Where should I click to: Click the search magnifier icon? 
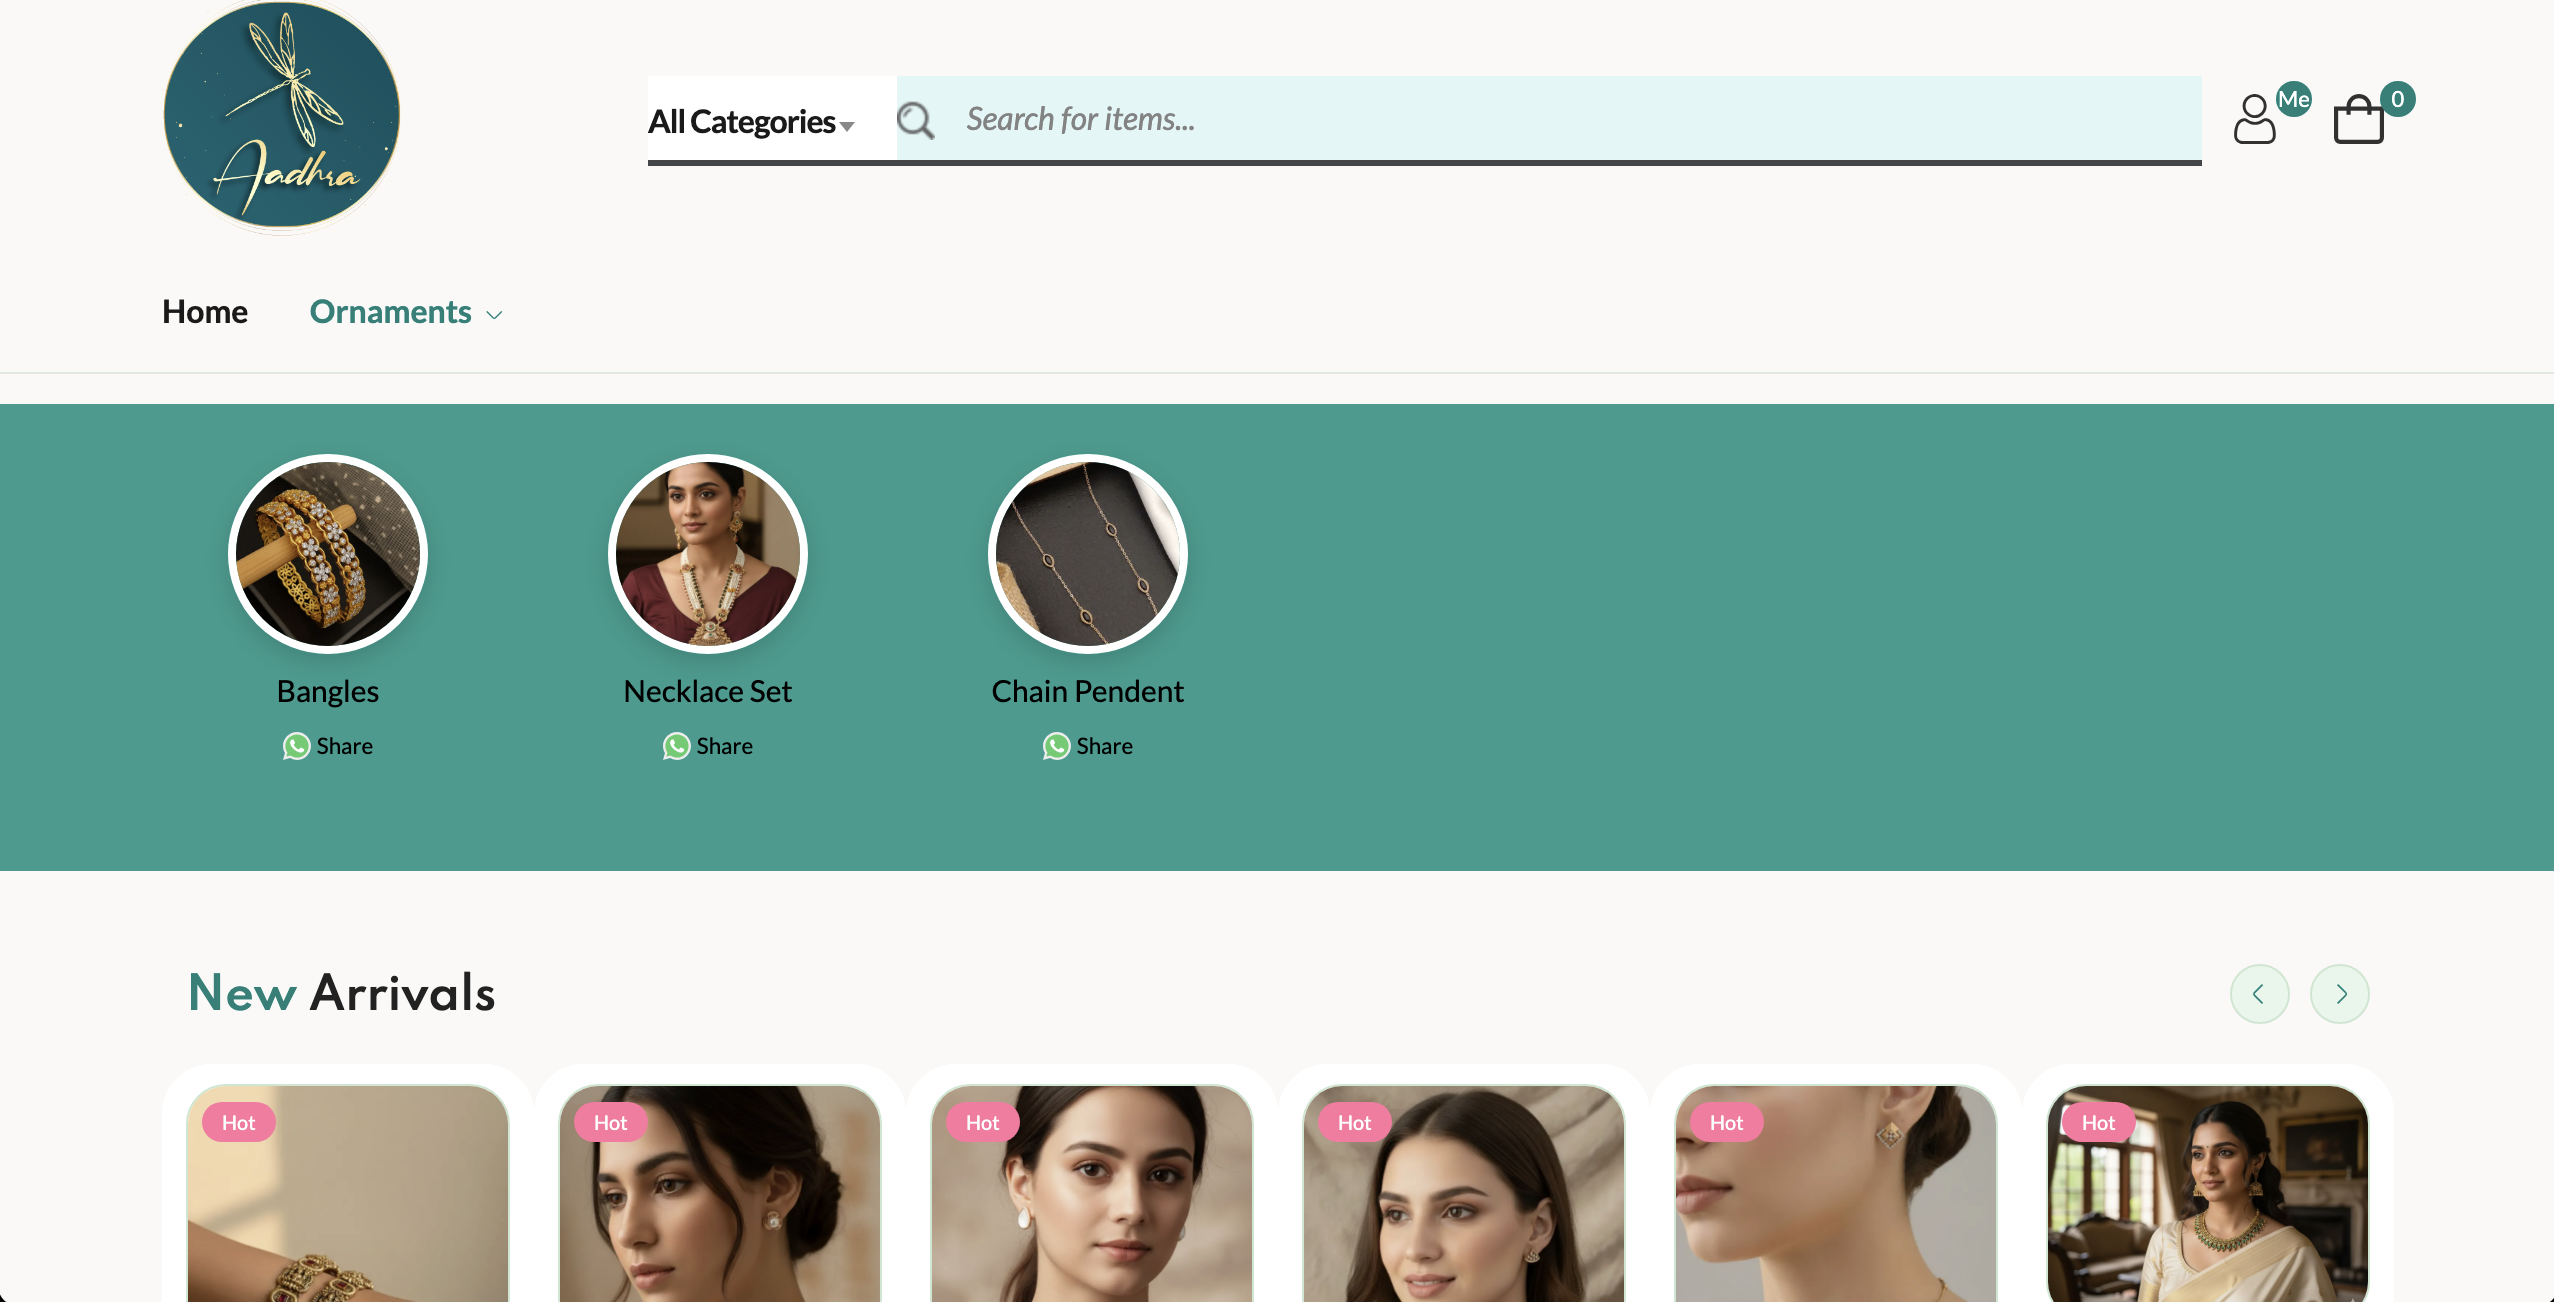click(x=915, y=120)
